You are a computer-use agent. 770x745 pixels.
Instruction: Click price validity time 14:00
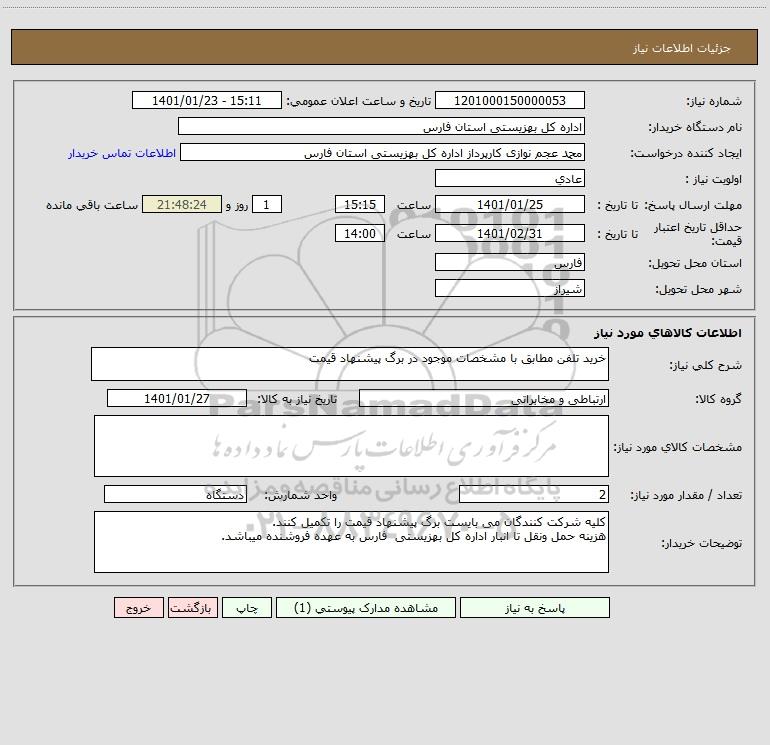tap(359, 233)
